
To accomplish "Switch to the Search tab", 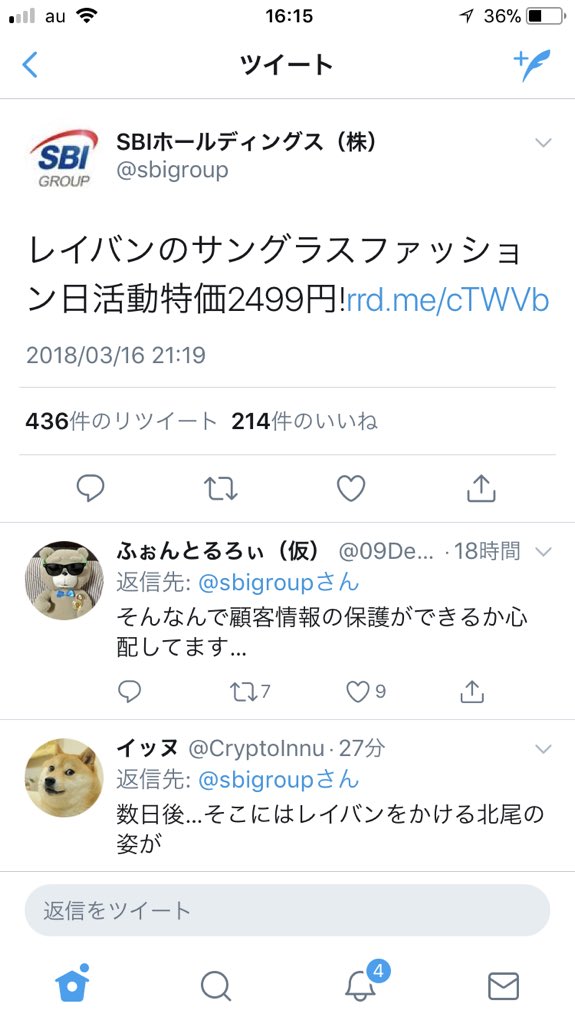I will click(216, 985).
